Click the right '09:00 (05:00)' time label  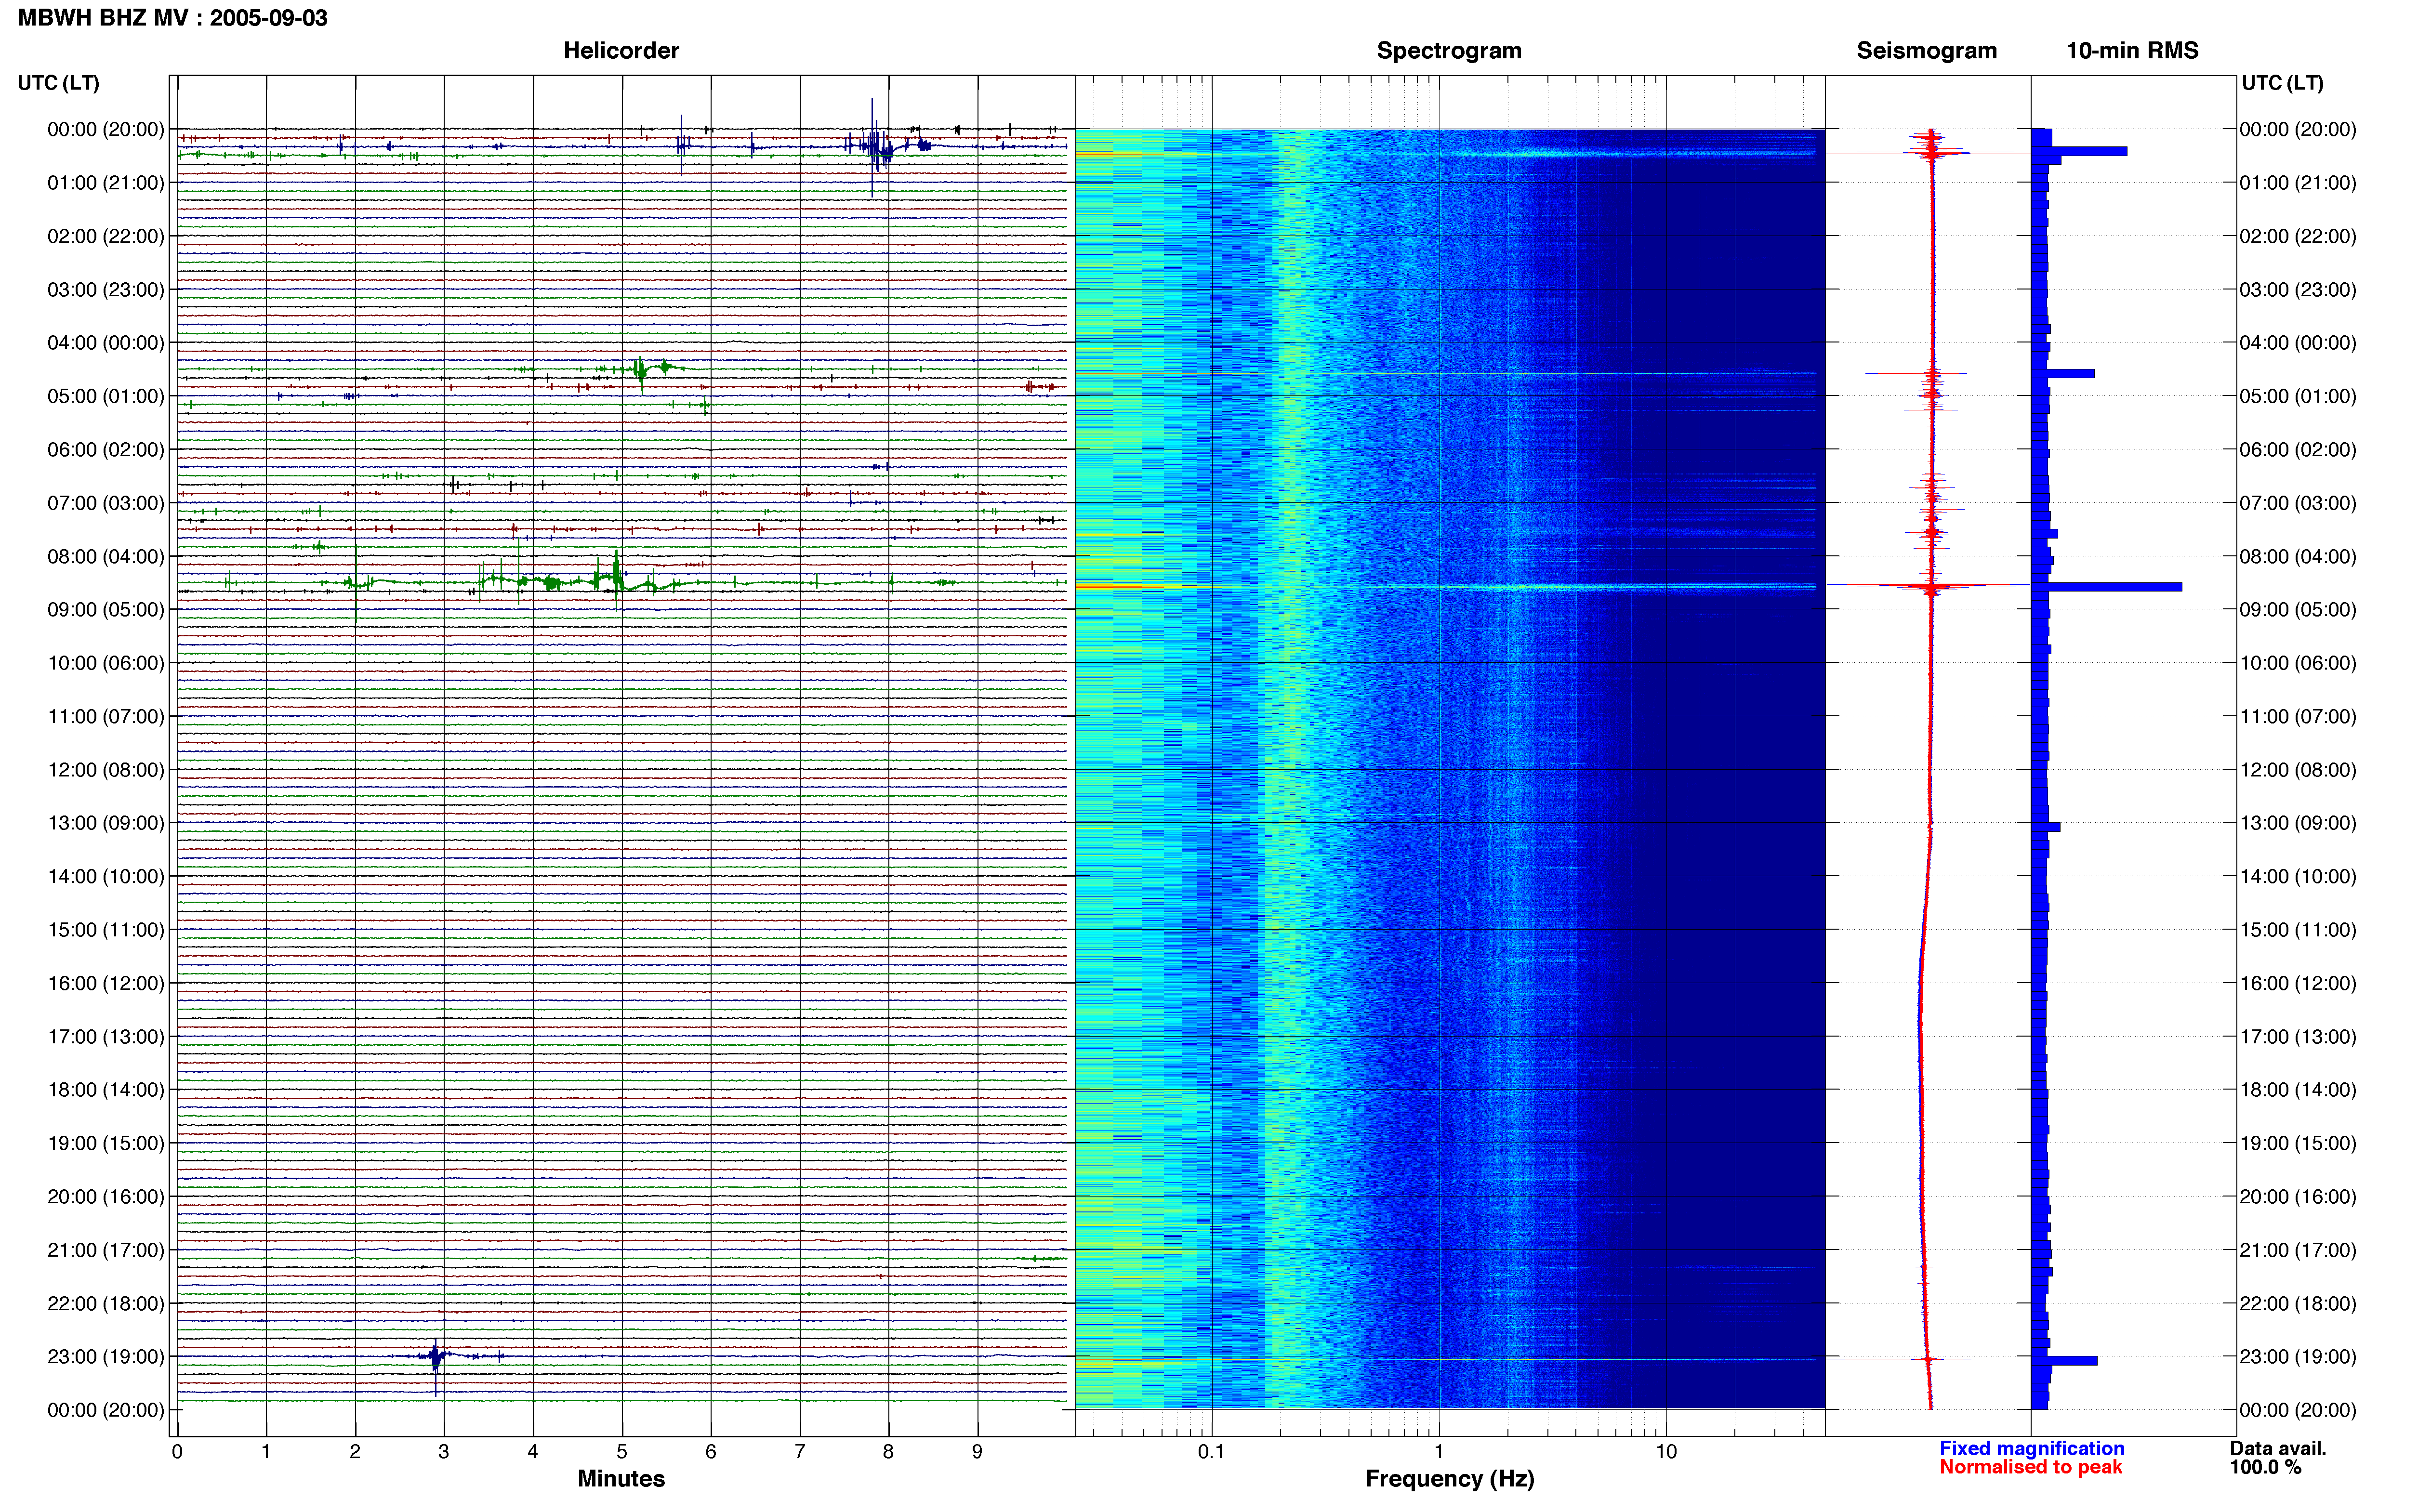(x=2298, y=610)
